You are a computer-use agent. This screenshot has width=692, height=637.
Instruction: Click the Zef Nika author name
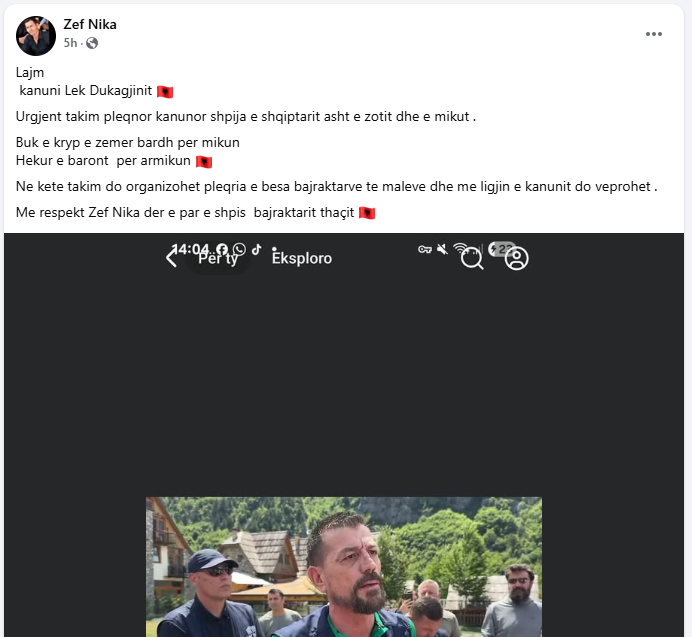pyautogui.click(x=90, y=24)
